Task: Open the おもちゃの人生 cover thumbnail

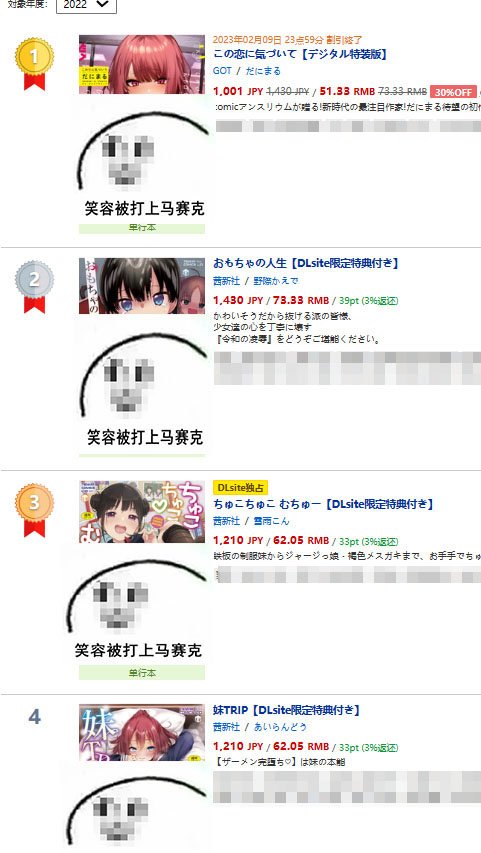Action: pos(142,286)
